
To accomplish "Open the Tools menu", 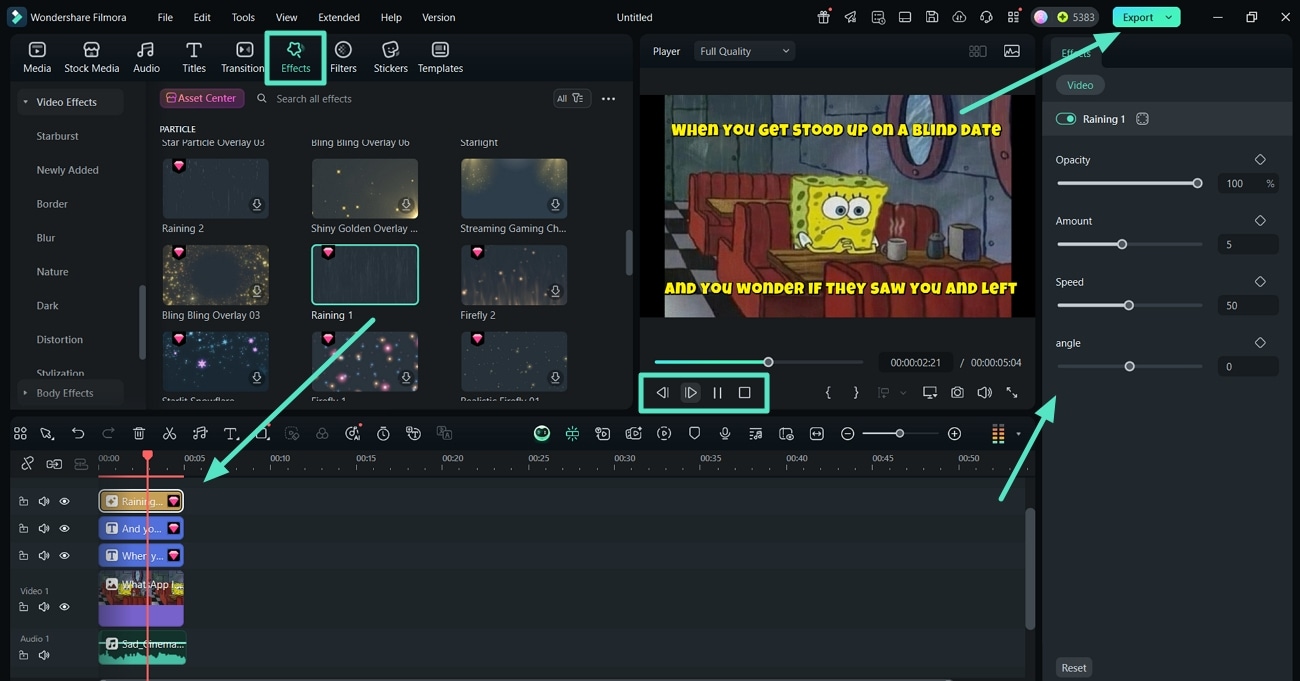I will 243,17.
